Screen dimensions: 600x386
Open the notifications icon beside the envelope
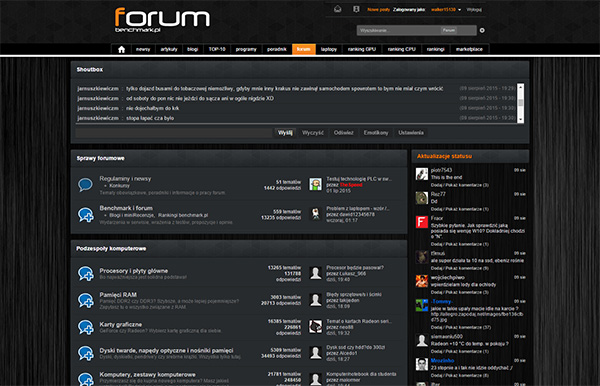pyautogui.click(x=356, y=9)
